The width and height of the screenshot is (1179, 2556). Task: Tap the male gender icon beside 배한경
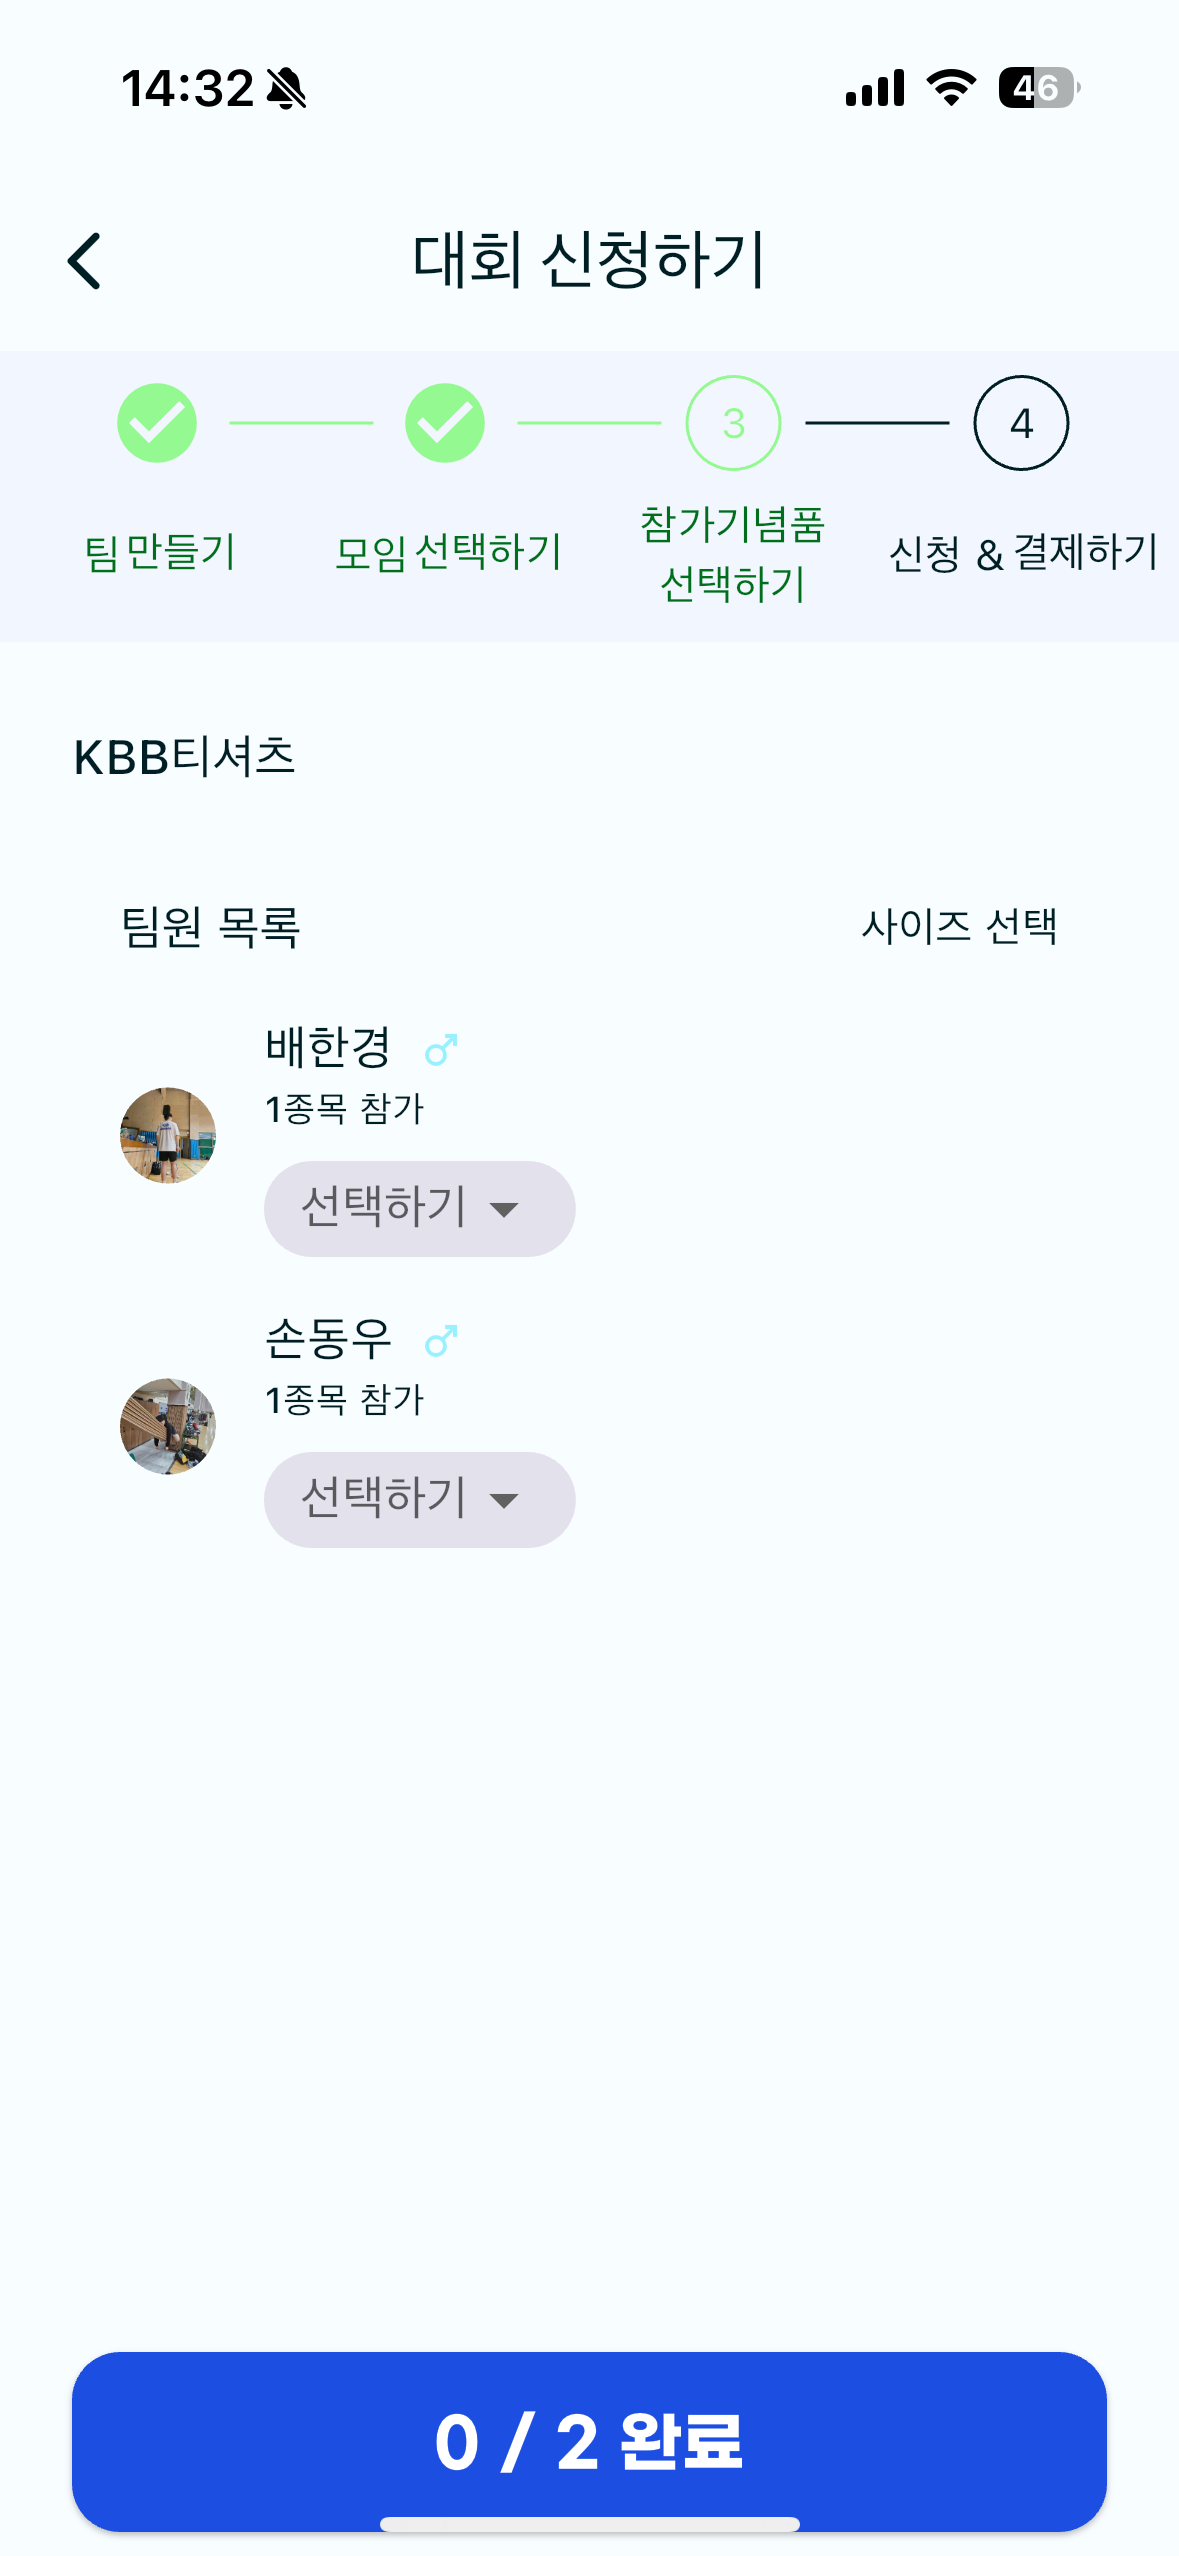tap(441, 1049)
